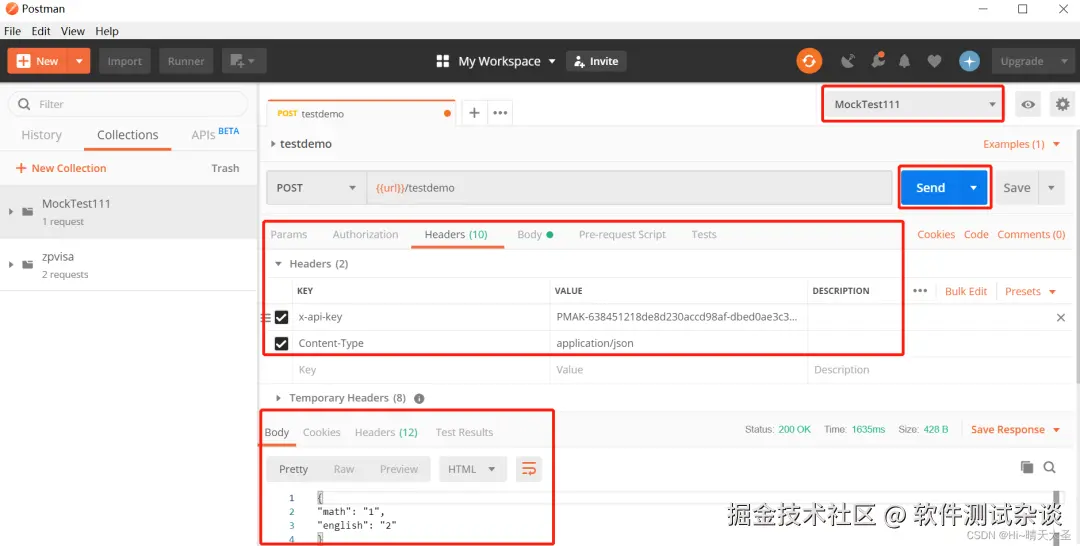This screenshot has width=1080, height=546.
Task: Switch to the APIs BETA tab
Action: (x=215, y=134)
